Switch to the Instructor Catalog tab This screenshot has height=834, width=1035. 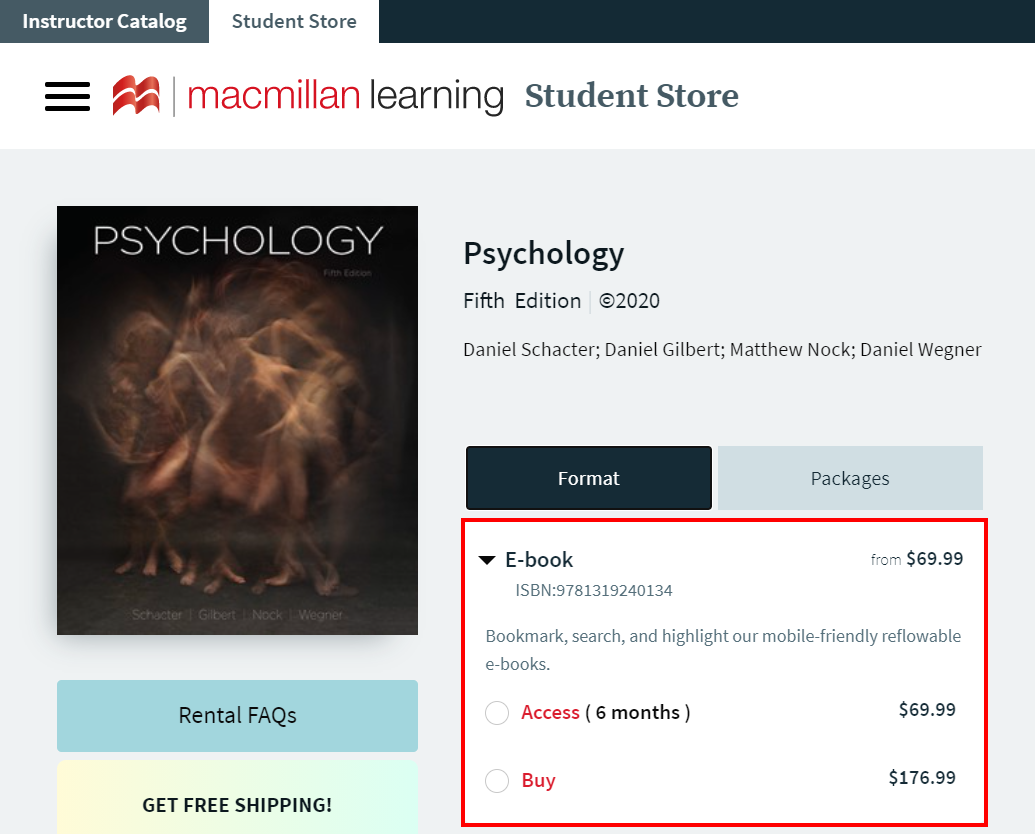coord(104,21)
